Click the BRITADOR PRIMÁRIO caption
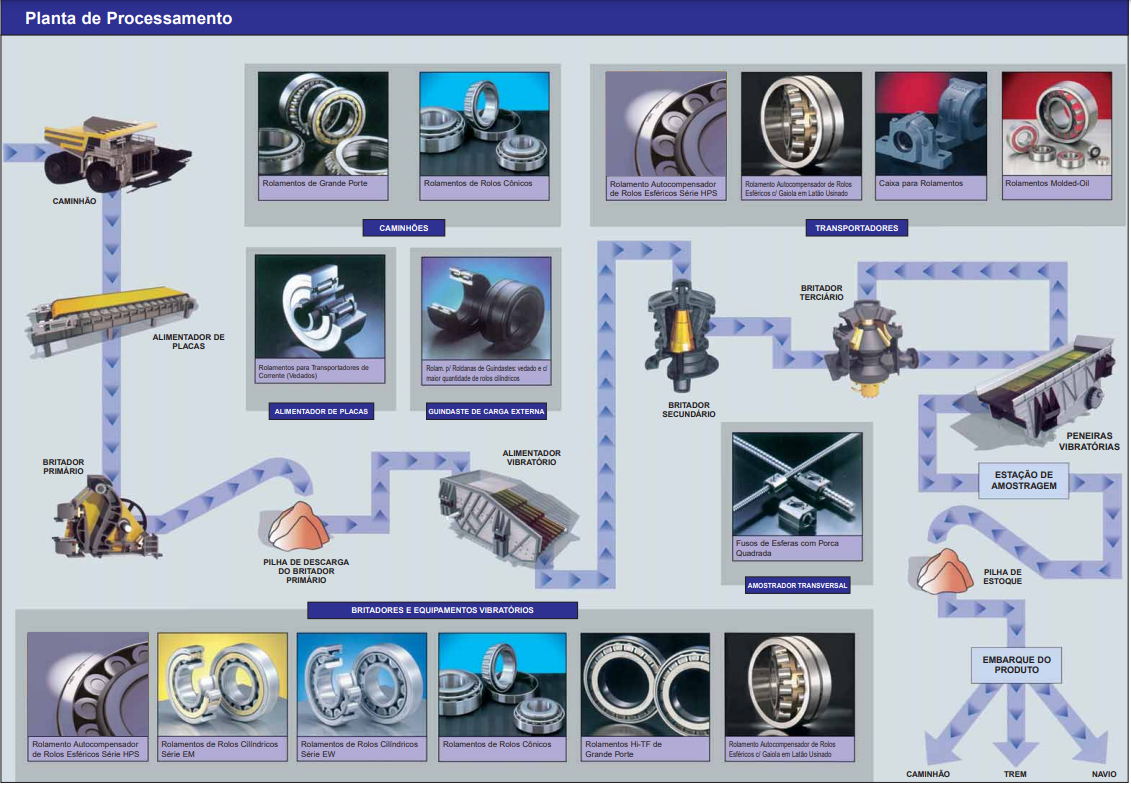 (63, 466)
